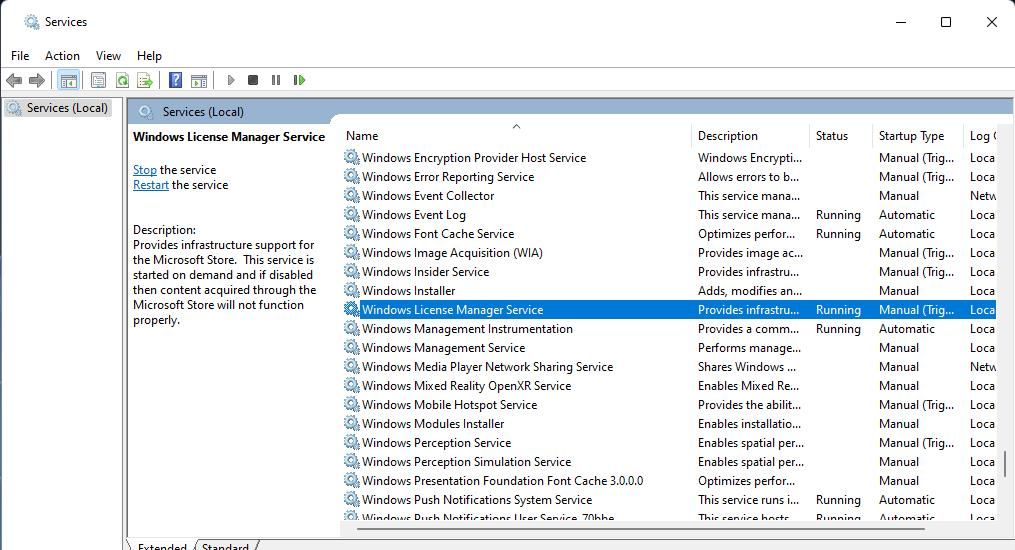Click gear icon beside Windows Modules Installer
The image size is (1015, 550).
[351, 424]
